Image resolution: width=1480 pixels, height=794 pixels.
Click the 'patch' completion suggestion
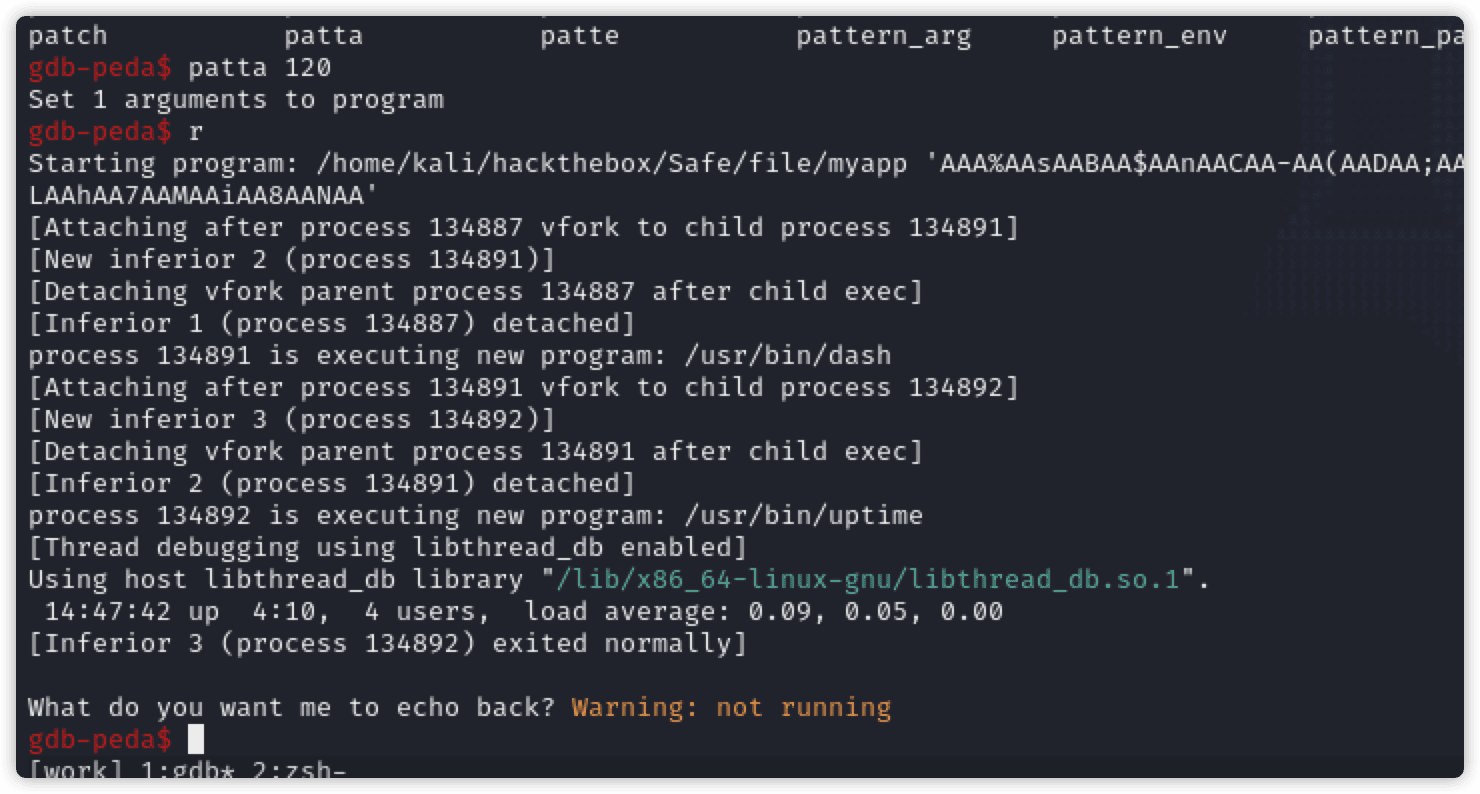pyautogui.click(x=67, y=37)
